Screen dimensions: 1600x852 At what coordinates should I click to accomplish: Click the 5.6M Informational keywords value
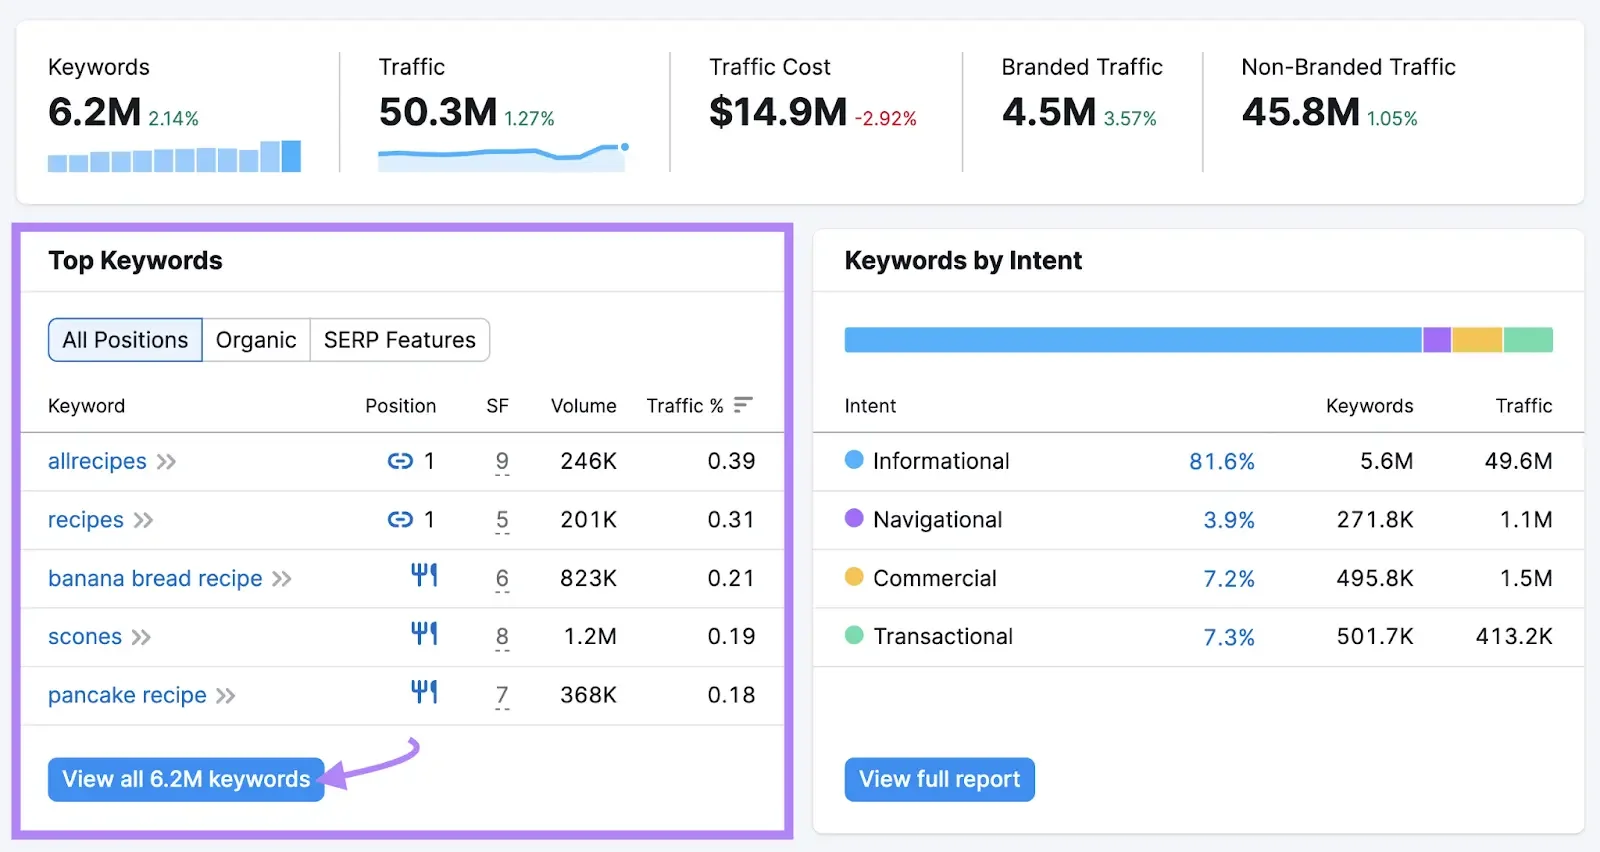click(x=1386, y=461)
